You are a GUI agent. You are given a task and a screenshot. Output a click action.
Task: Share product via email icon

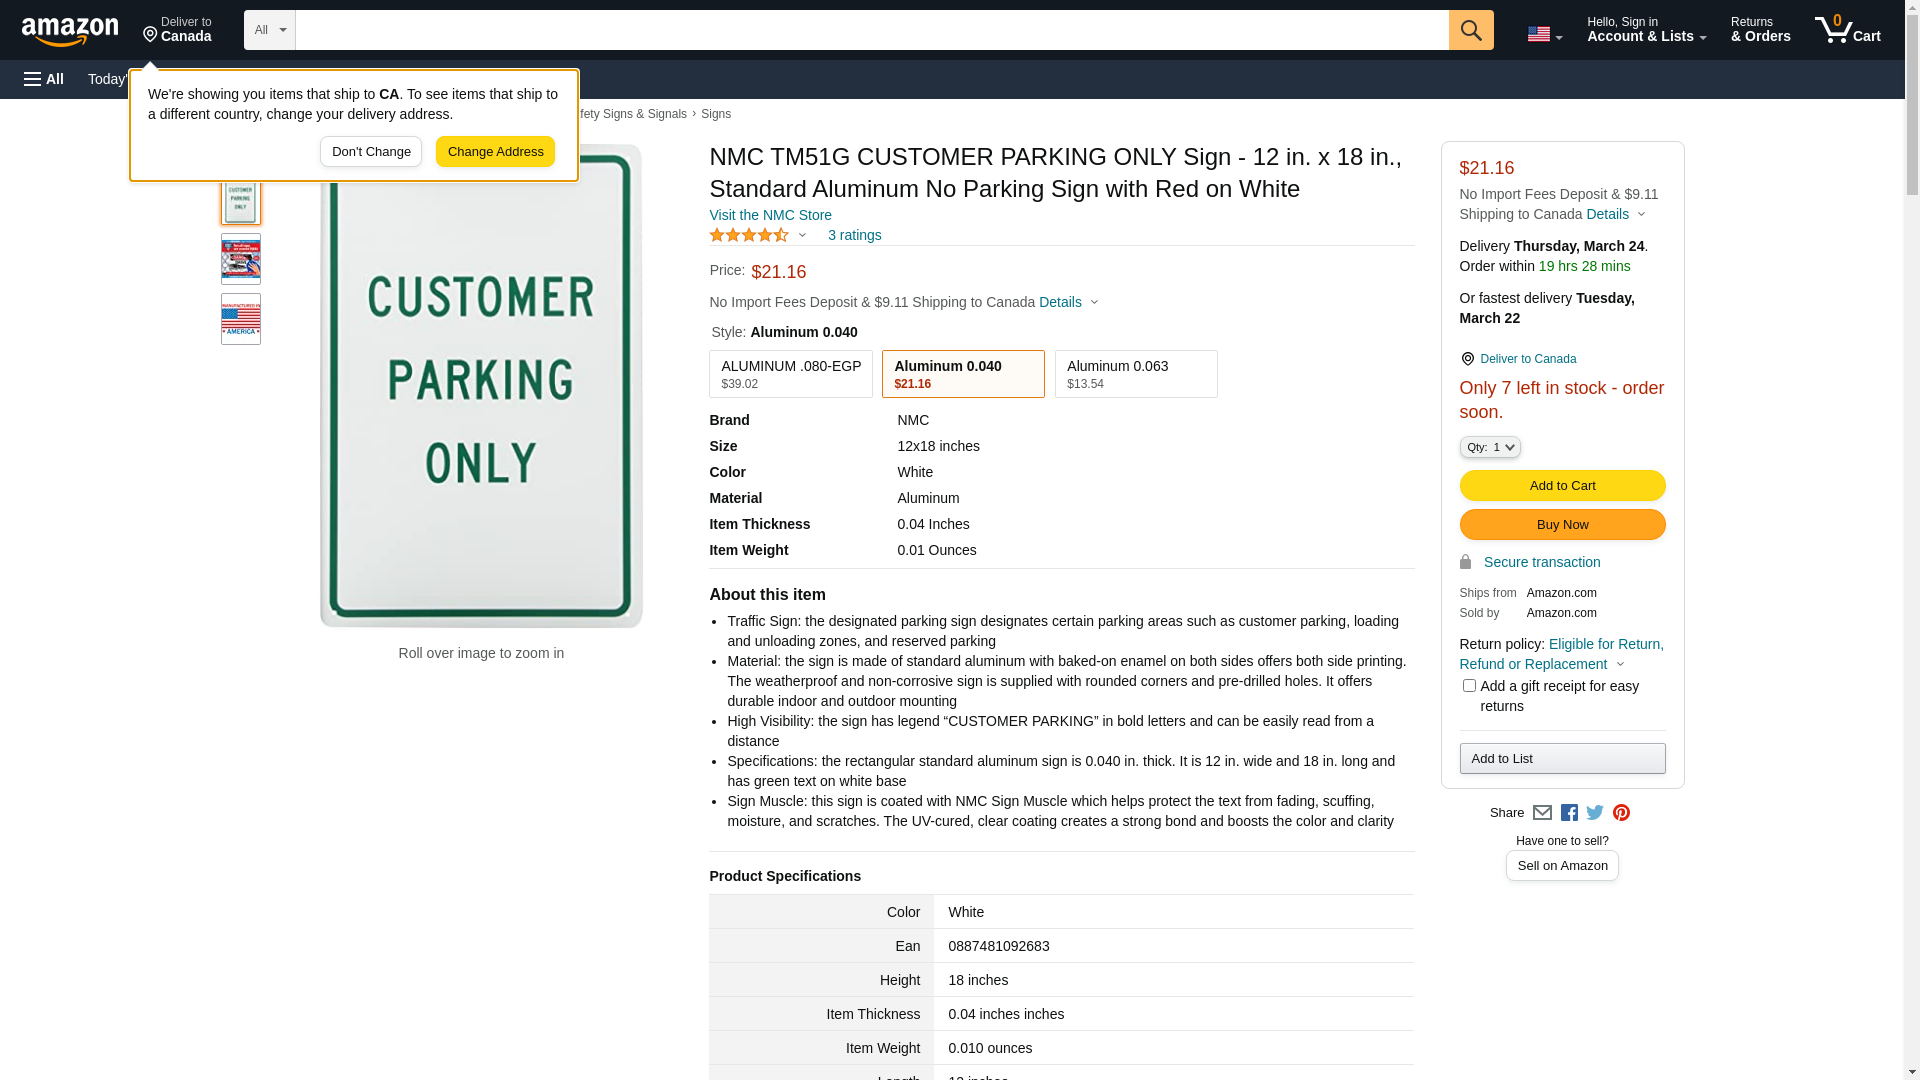pos(1542,813)
